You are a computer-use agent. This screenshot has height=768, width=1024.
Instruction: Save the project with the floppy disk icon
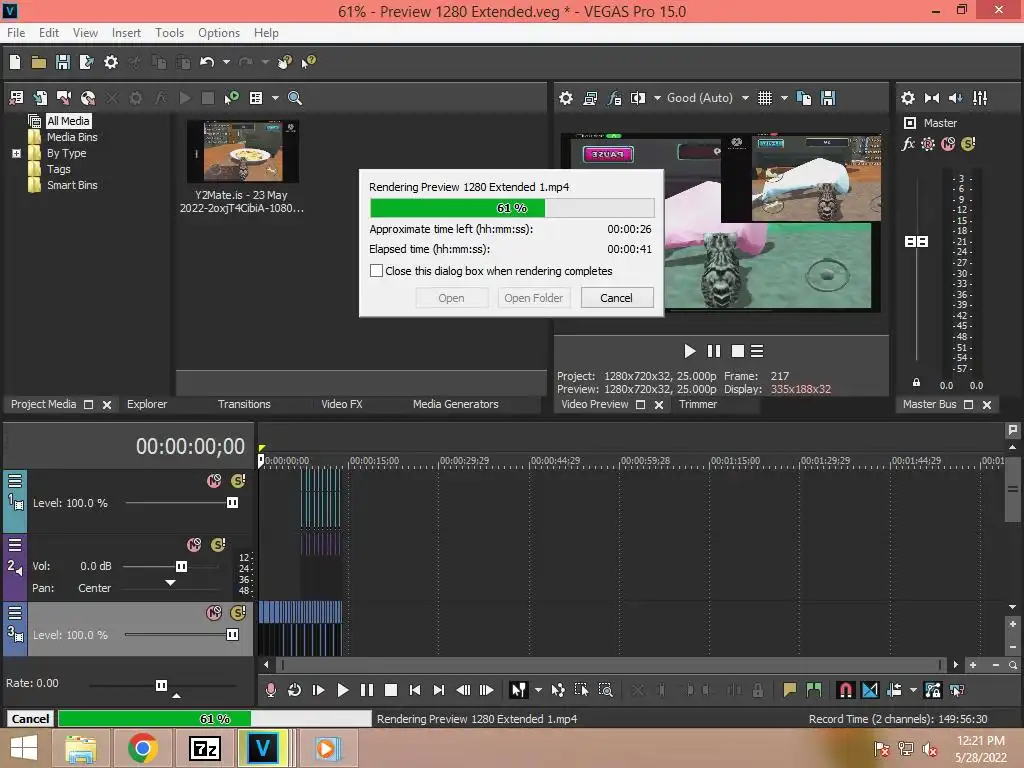[x=63, y=62]
